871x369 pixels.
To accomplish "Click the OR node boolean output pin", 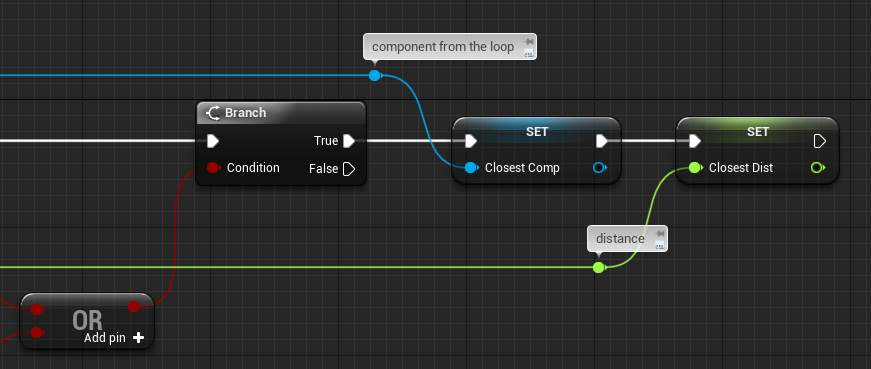I will (134, 306).
